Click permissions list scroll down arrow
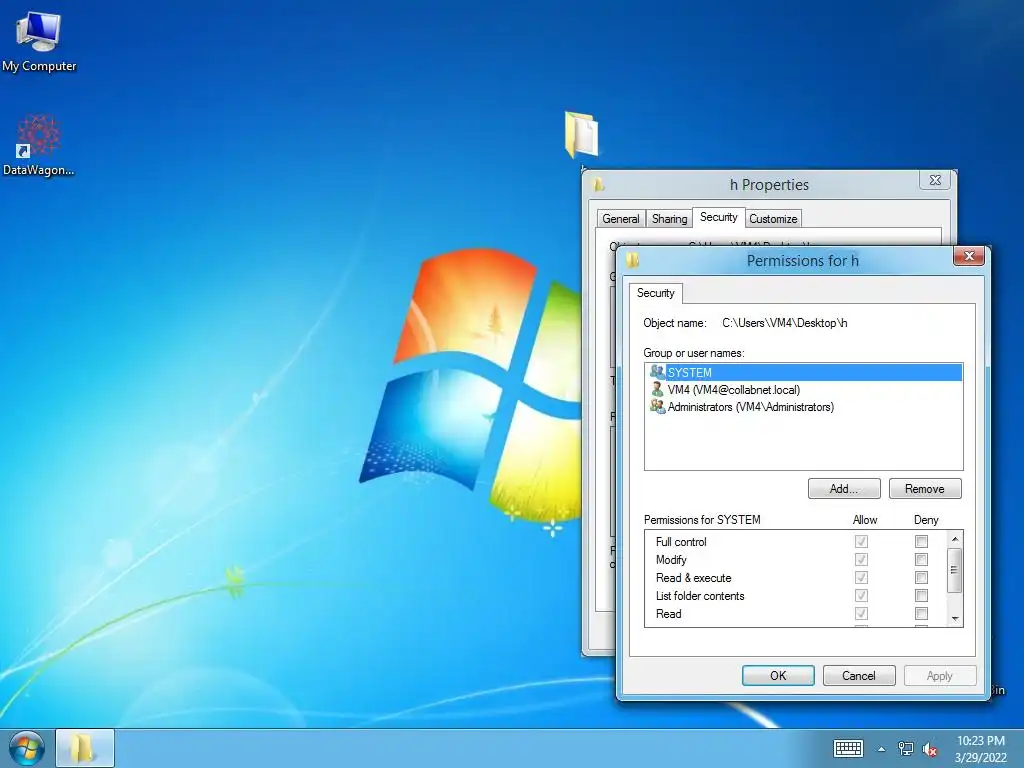 click(x=955, y=618)
